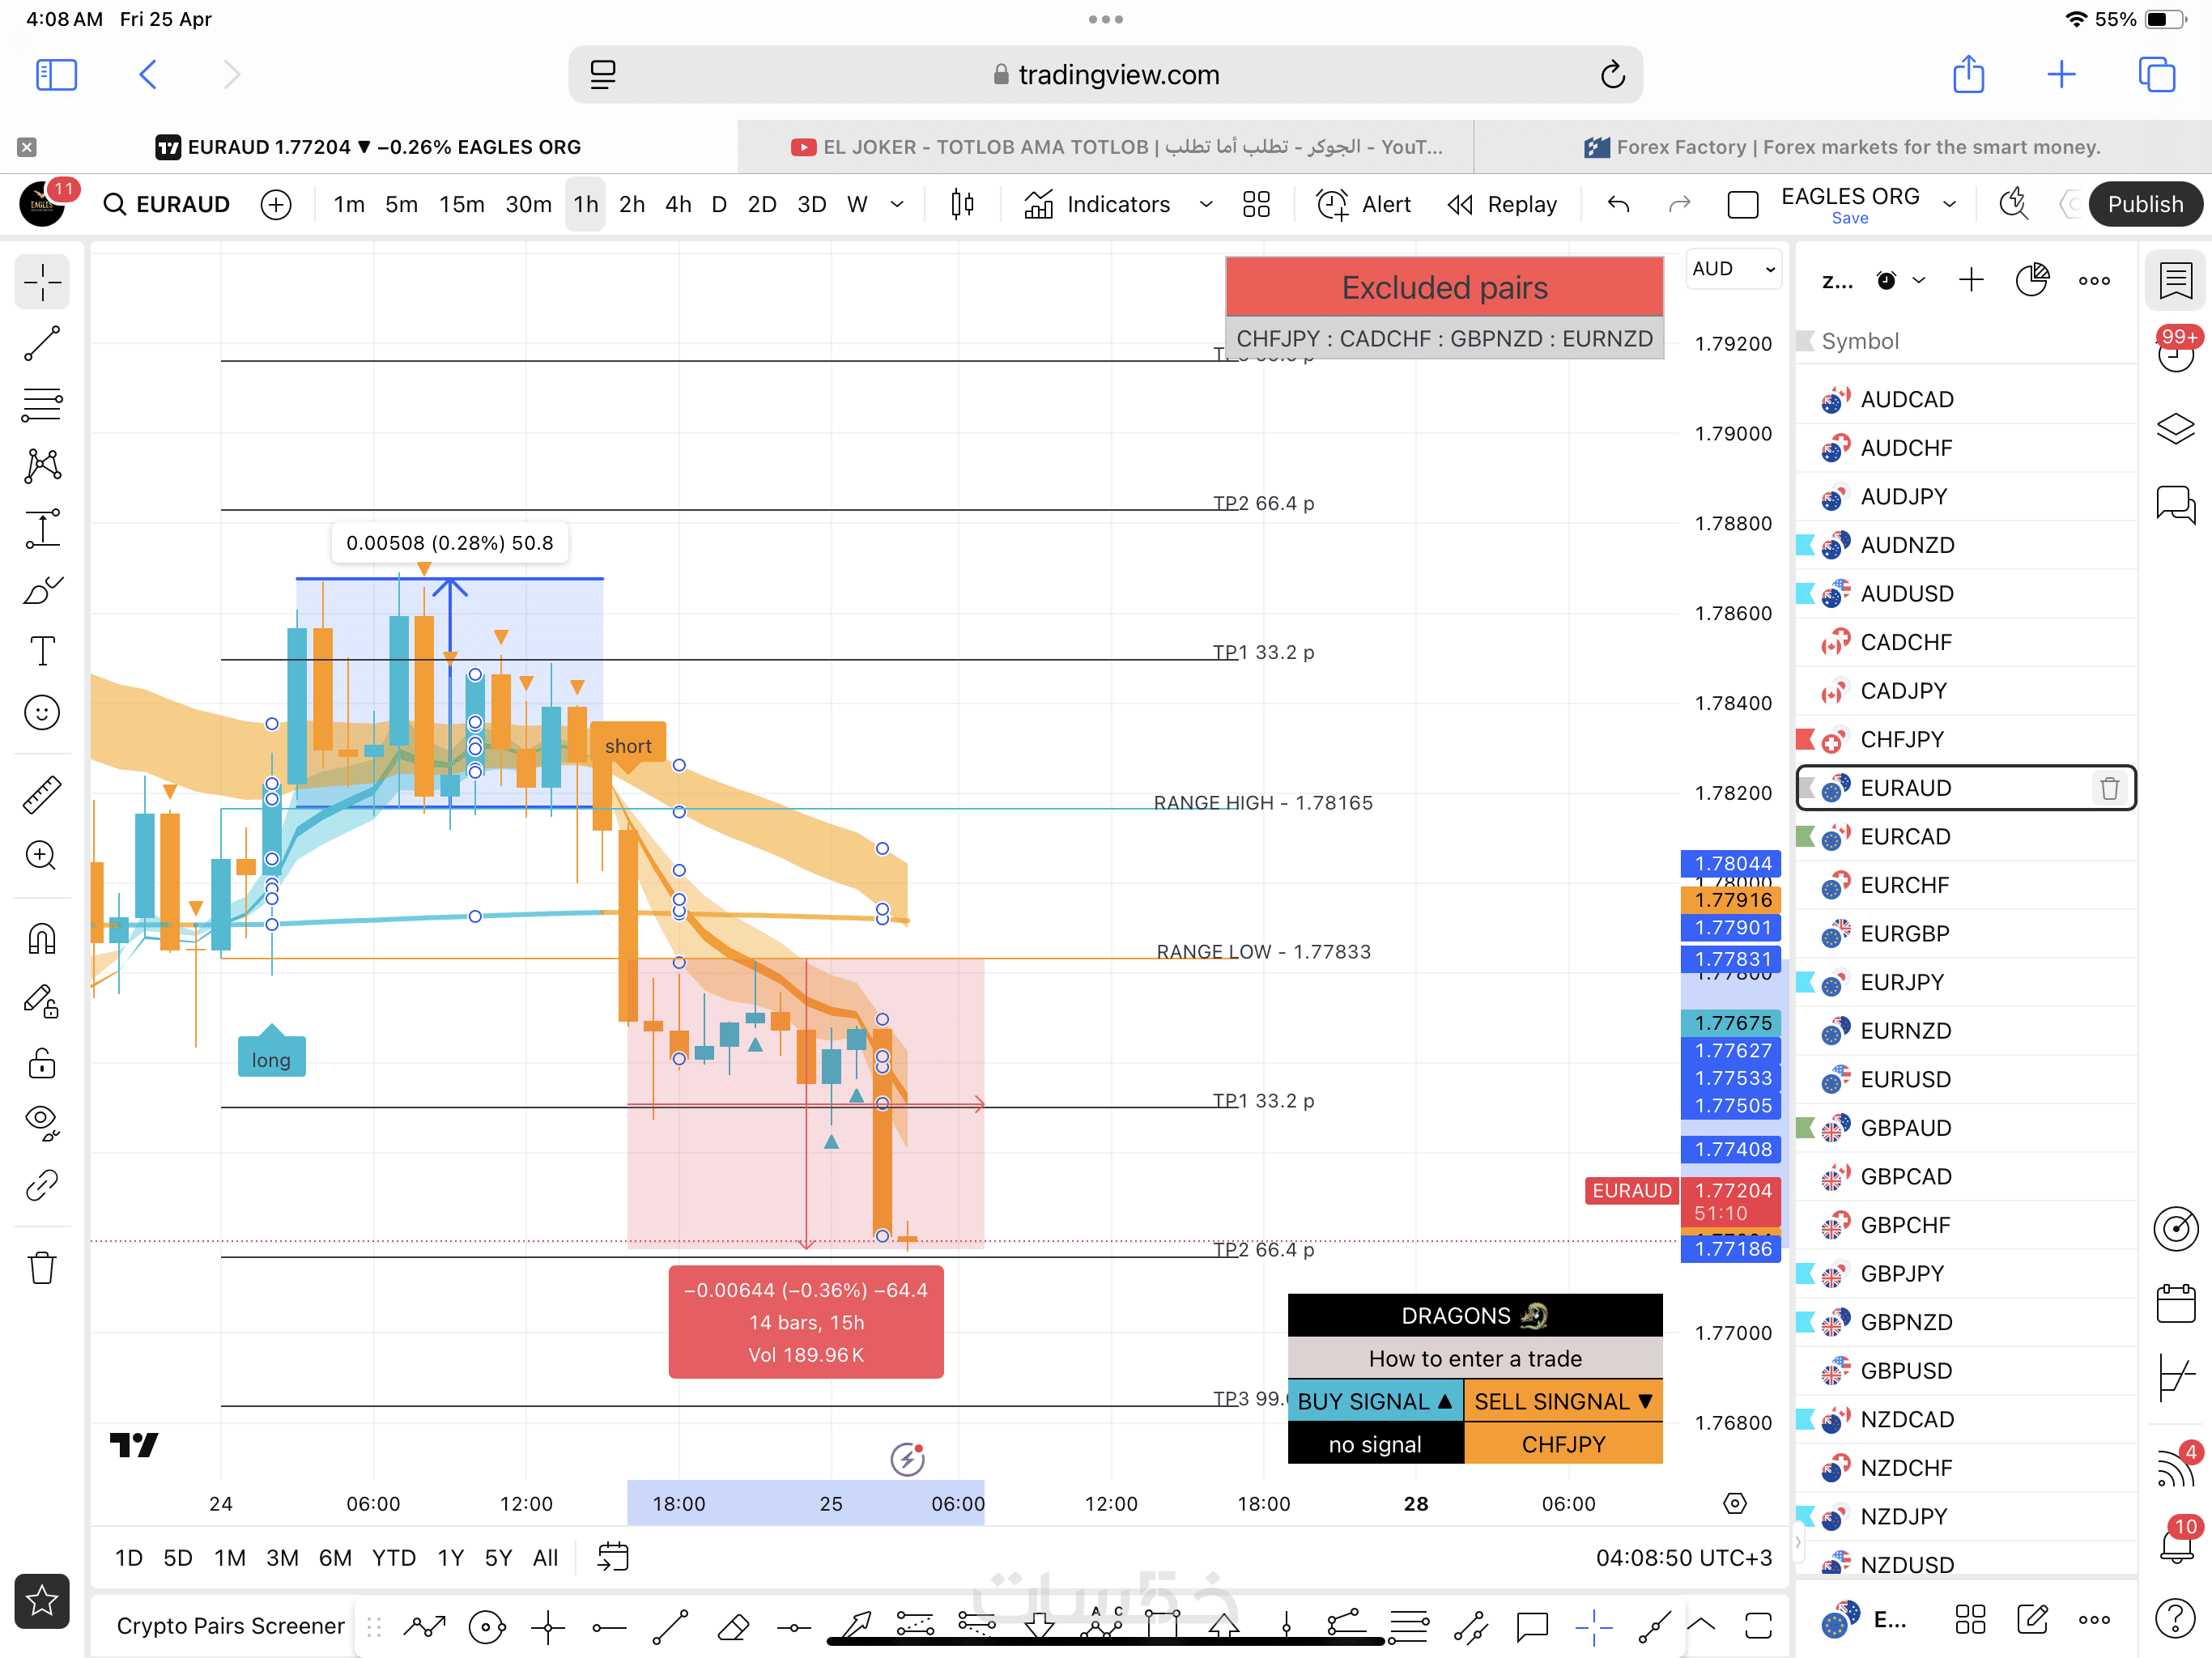Toggle magnet mode for drawings
Screen dimensions: 2212x1658
click(x=42, y=938)
